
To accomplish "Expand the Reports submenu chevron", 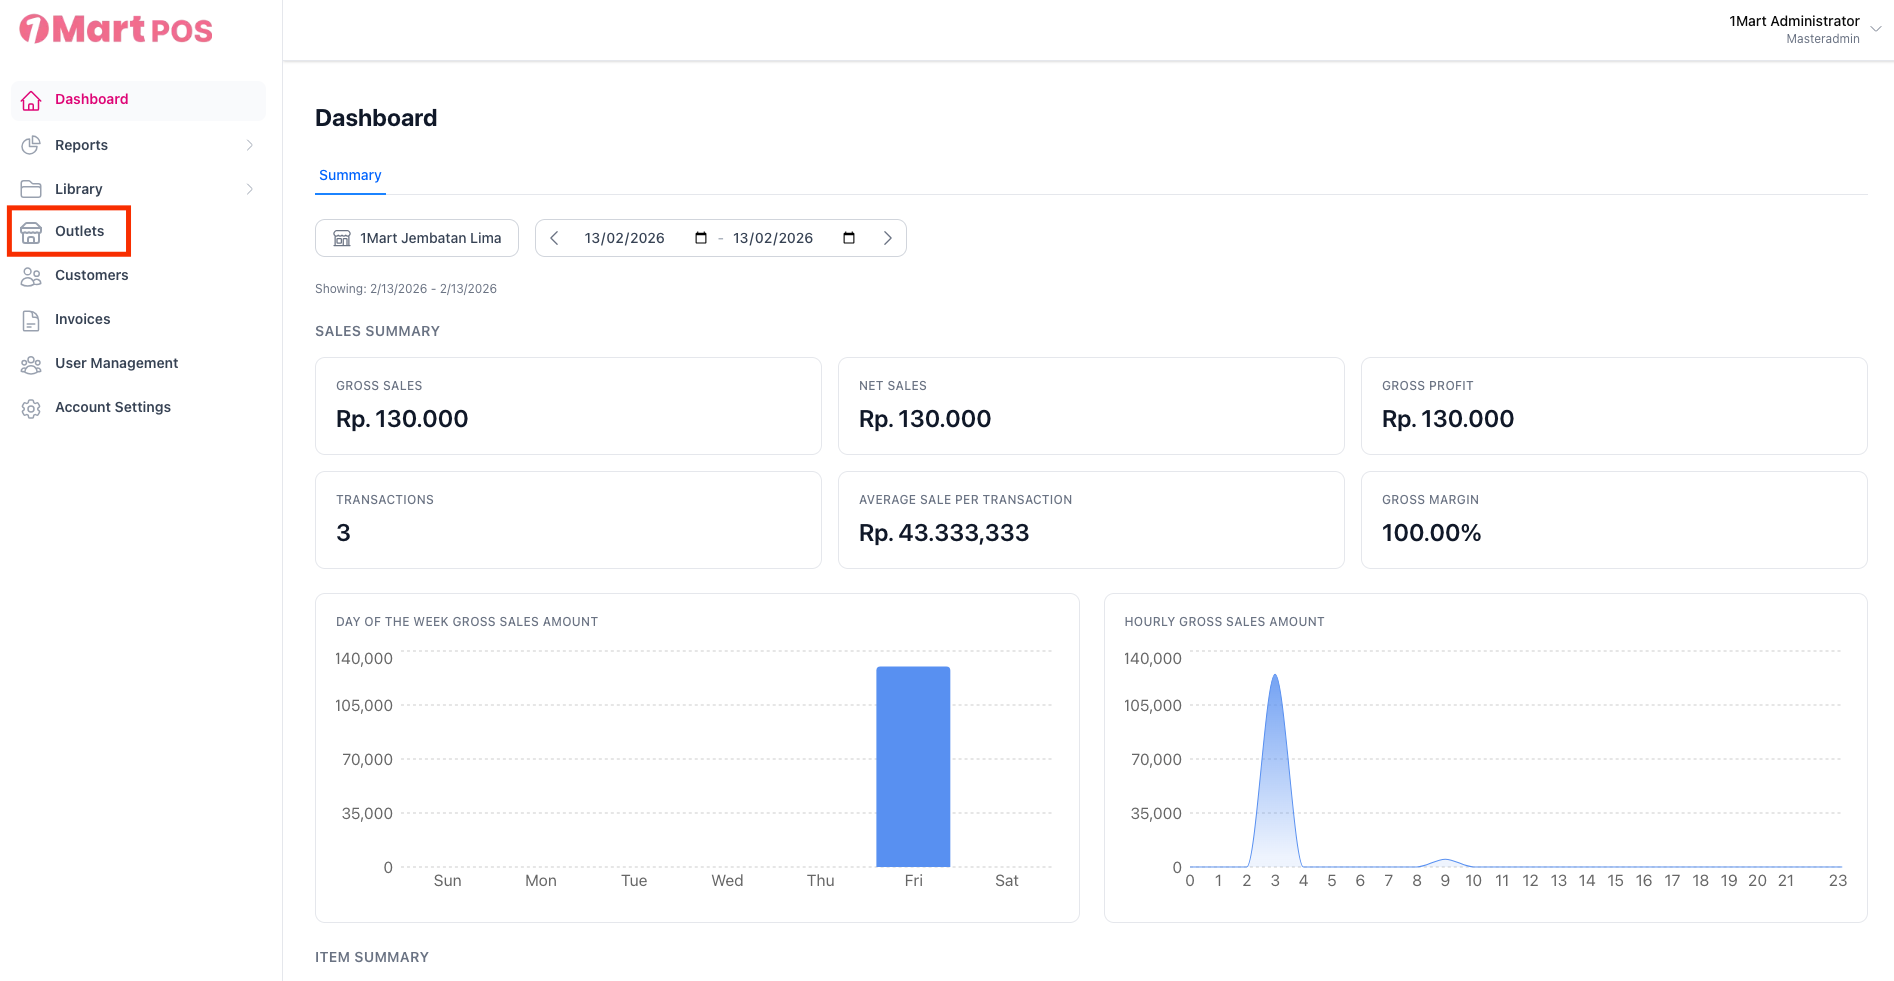I will 249,145.
